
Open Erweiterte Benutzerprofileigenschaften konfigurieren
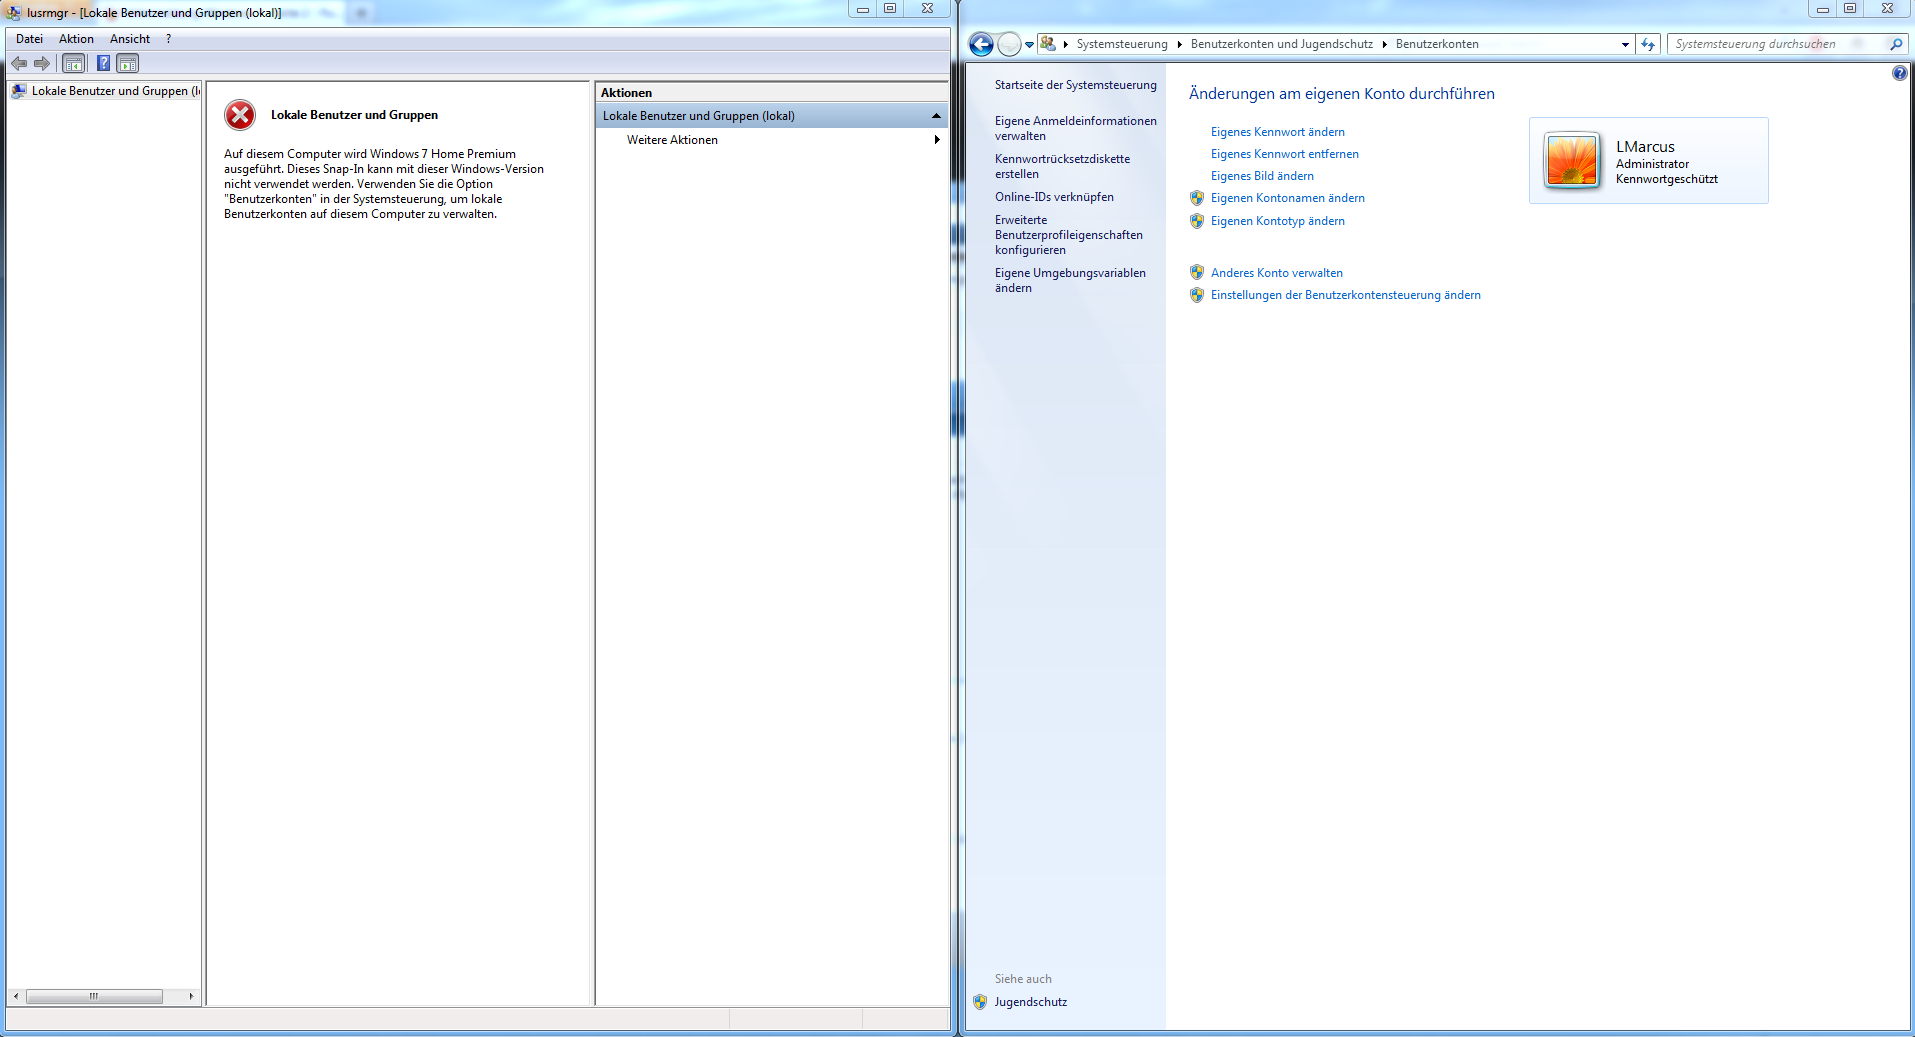click(x=1068, y=235)
